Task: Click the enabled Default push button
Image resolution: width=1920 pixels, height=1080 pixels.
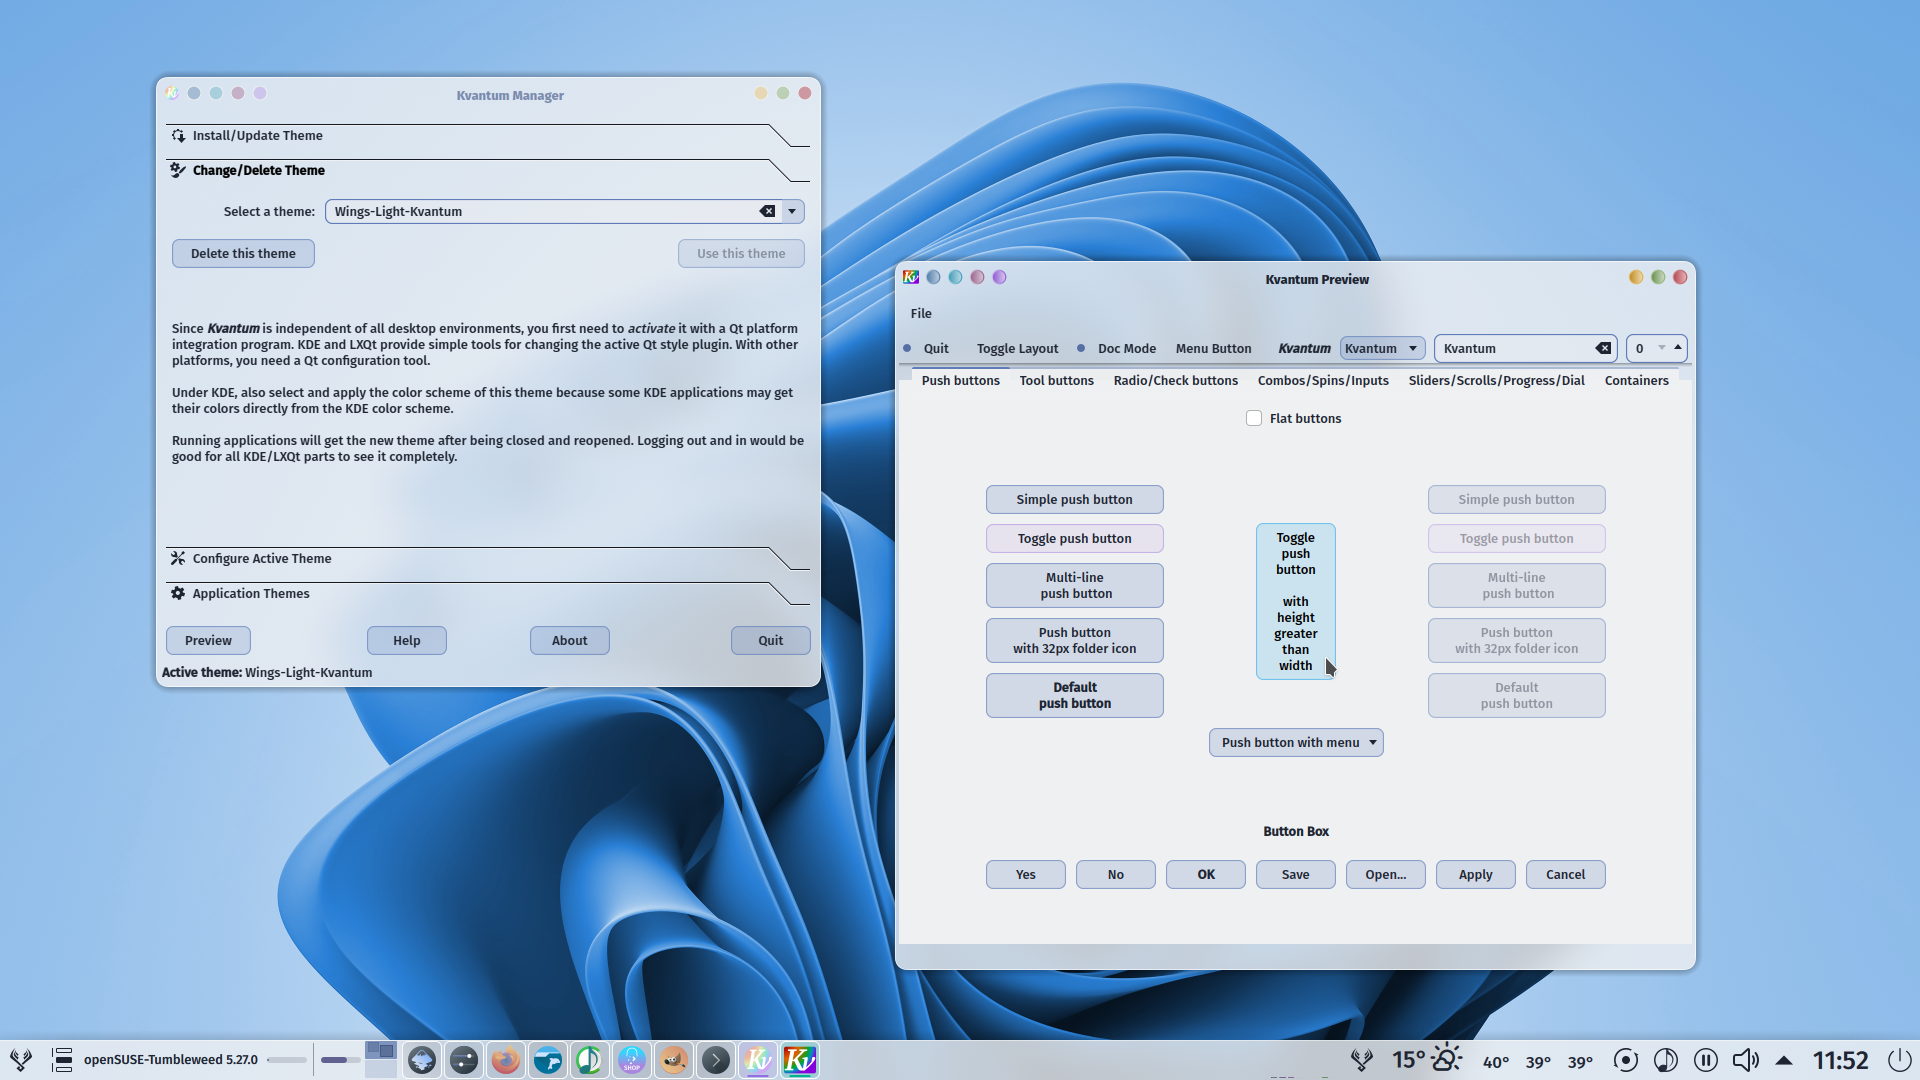Action: pos(1075,695)
